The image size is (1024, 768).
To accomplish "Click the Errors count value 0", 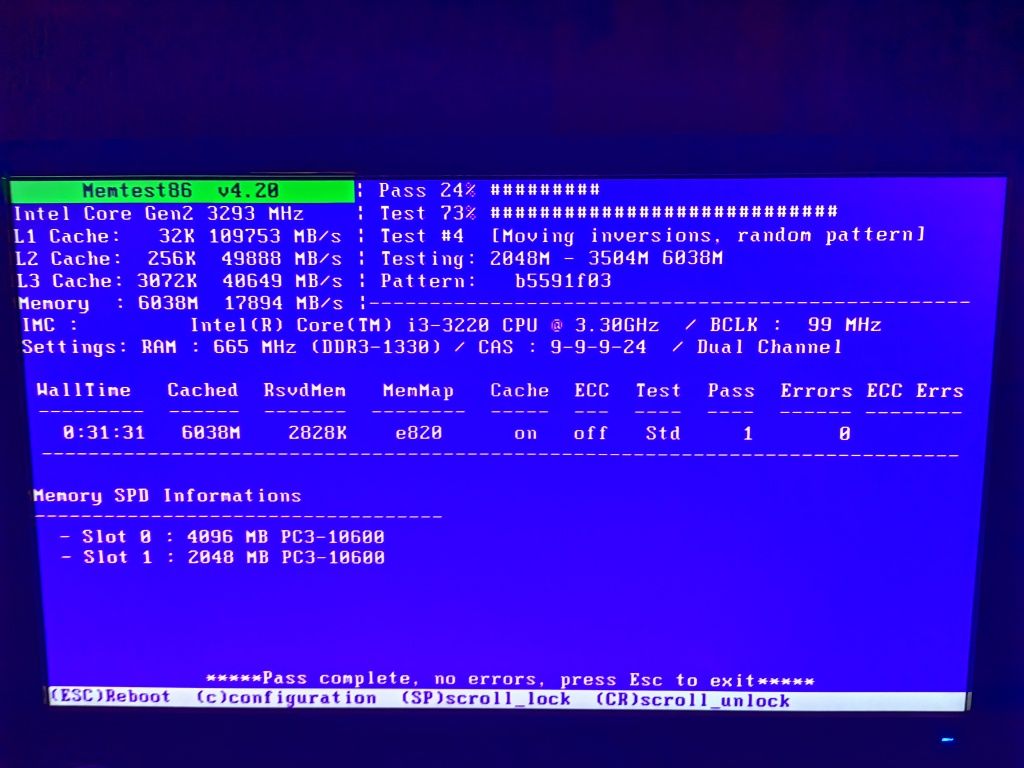I will [x=844, y=434].
